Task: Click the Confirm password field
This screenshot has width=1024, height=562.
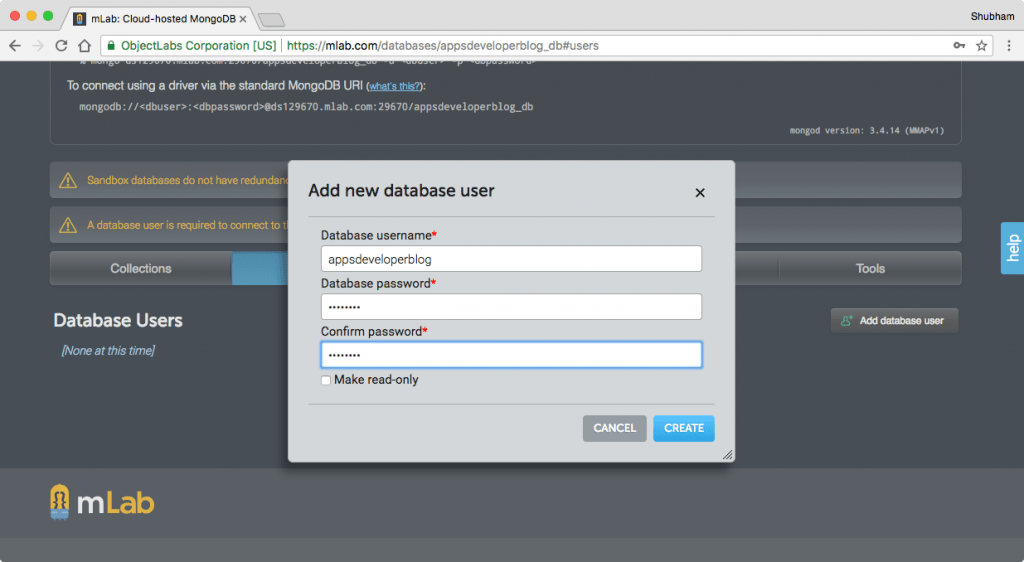Action: 511,355
